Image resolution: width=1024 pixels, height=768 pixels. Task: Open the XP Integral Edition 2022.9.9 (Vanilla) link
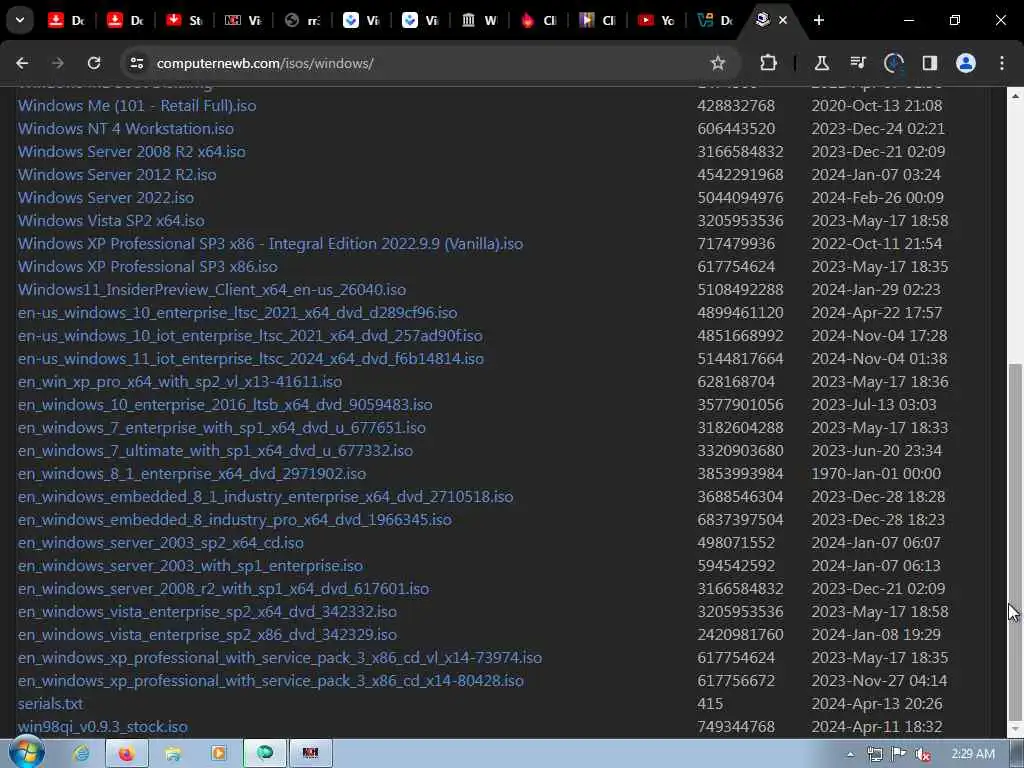tap(270, 244)
